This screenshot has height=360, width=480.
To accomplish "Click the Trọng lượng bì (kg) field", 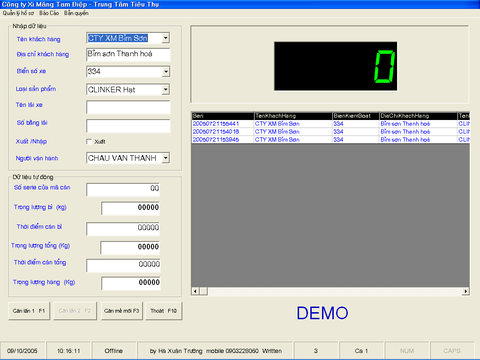I will 131,208.
